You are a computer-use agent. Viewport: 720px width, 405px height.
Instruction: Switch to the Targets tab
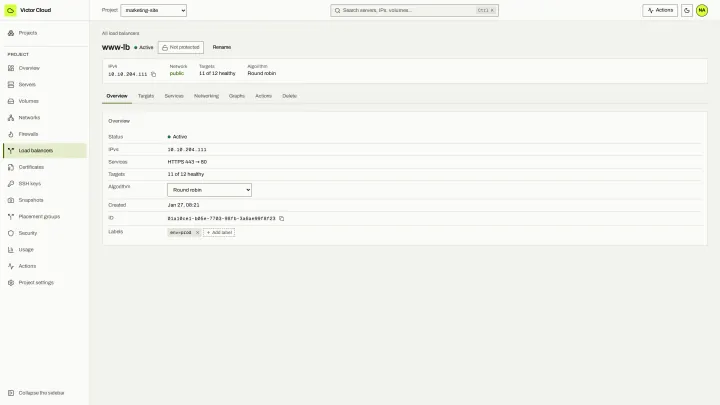click(146, 96)
